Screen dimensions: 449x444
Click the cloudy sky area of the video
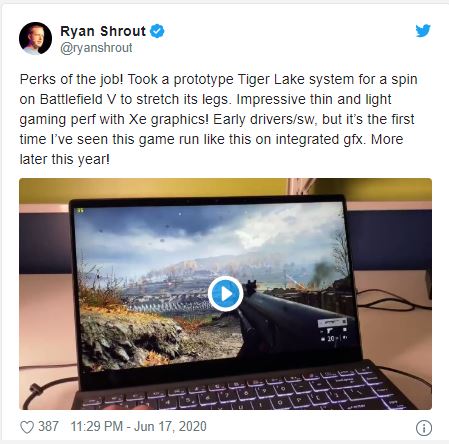pyautogui.click(x=207, y=230)
